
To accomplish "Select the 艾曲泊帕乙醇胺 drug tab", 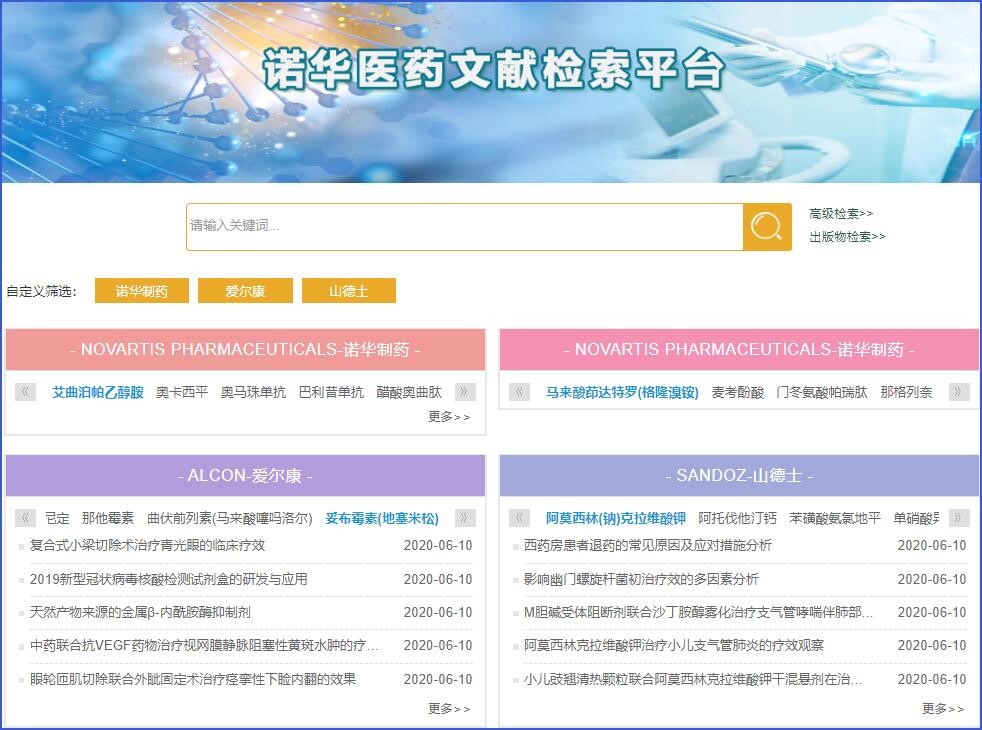I will [x=98, y=393].
